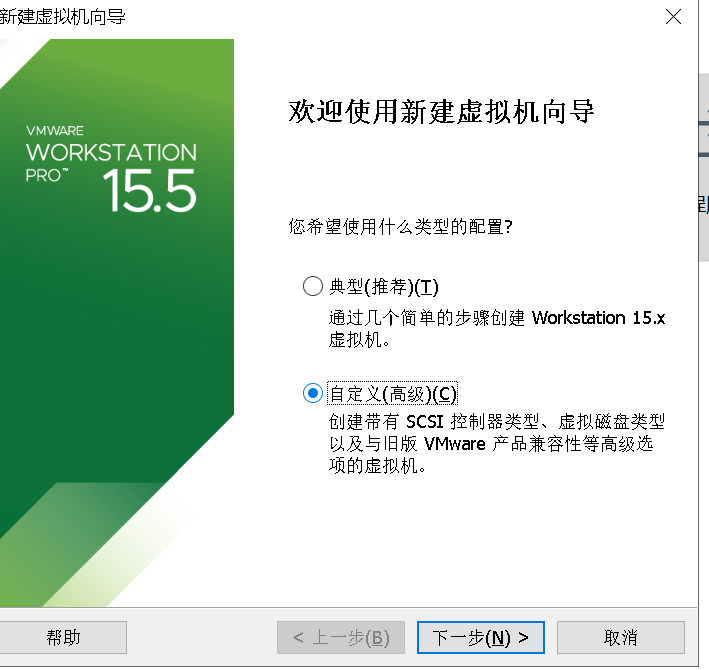Screen dimensions: 709x670
Task: Click the 您希望使用什么类型的配置 question text
Action: pos(401,226)
